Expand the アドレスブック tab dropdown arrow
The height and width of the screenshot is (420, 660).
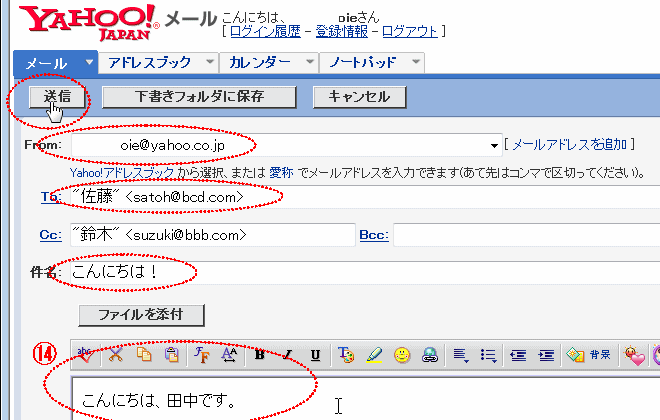[208, 62]
